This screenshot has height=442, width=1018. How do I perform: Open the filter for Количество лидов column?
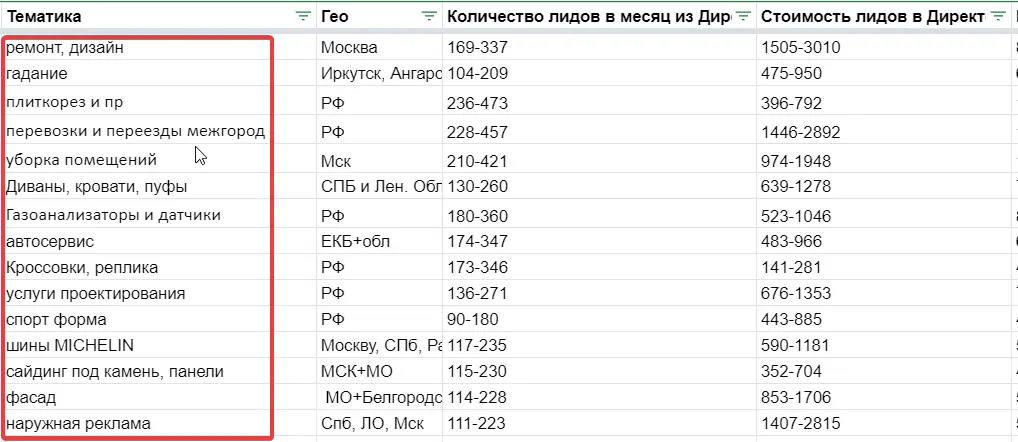(x=743, y=16)
